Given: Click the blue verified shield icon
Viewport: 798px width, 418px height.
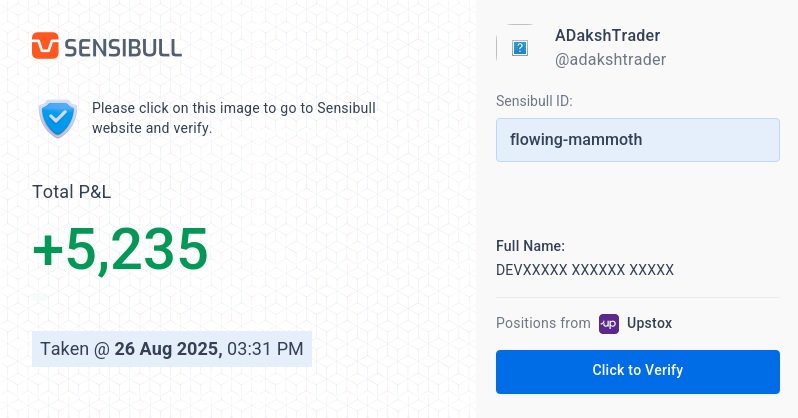Looking at the screenshot, I should (58, 118).
